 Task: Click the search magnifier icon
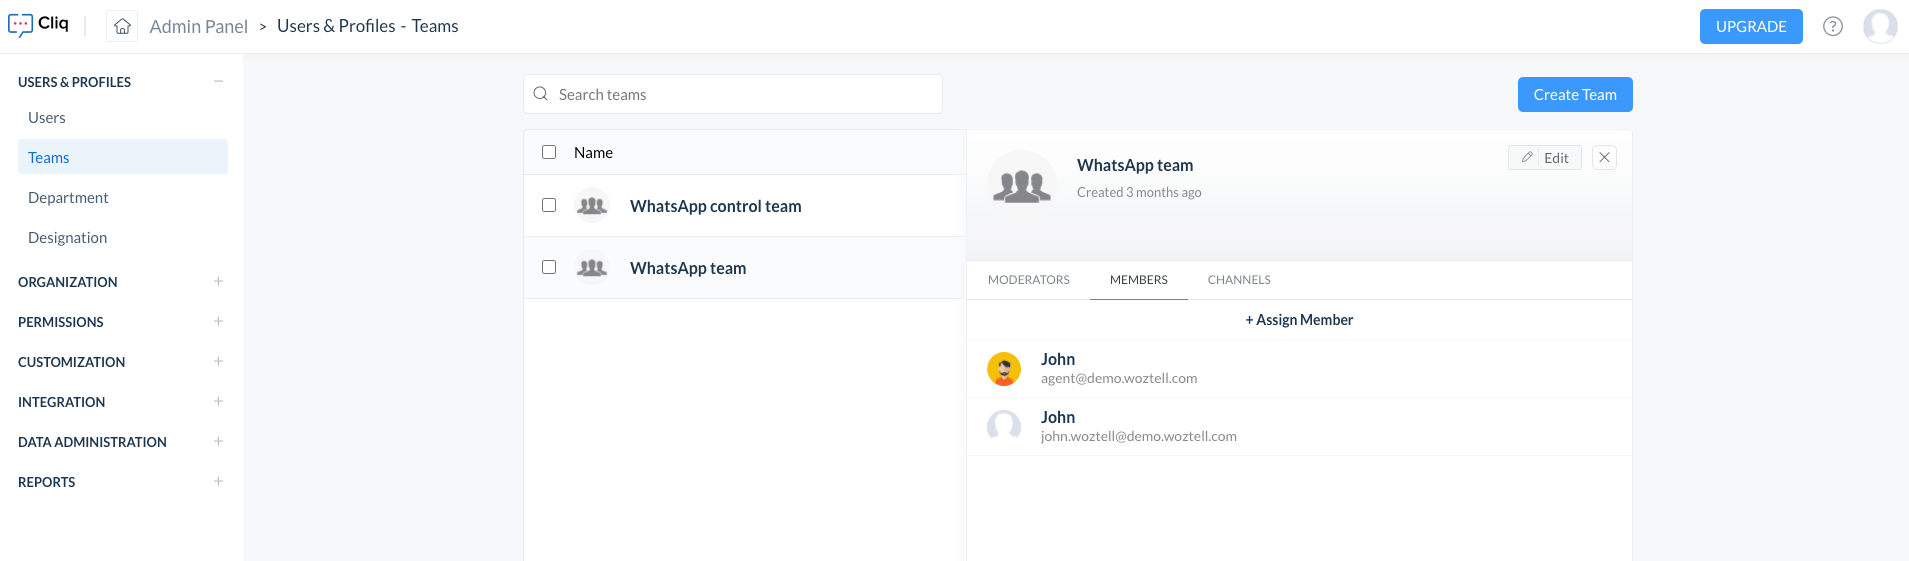pos(540,94)
